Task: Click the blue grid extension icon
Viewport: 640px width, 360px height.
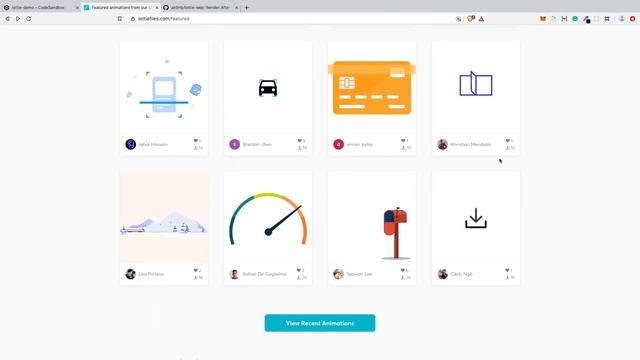Action: (x=607, y=19)
